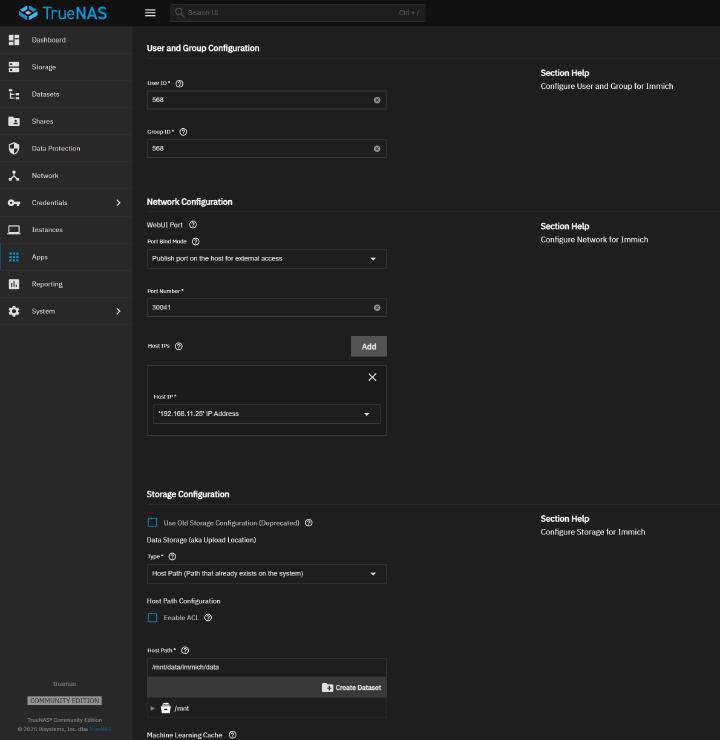Click the search magnifier icon
Screen dimensions: 720x740
pyautogui.click(x=179, y=12)
